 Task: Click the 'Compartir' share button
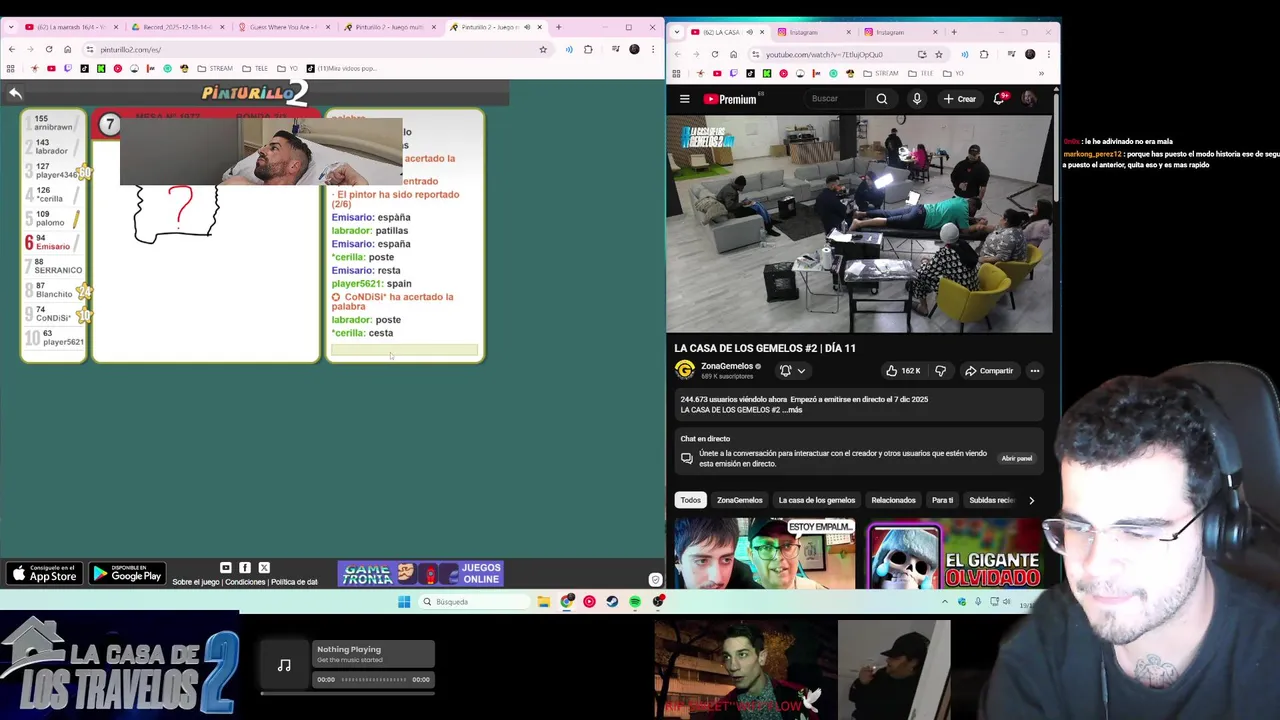point(989,371)
